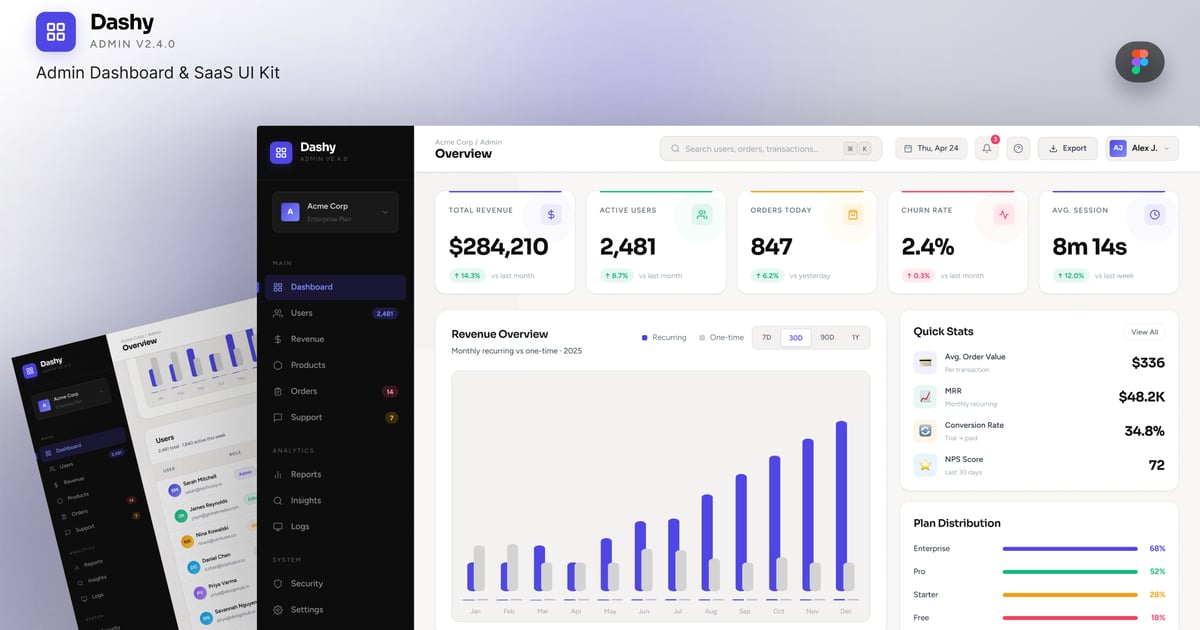Viewport: 1200px width, 630px height.
Task: Click the Churn Rate pulse icon
Action: tap(1004, 214)
